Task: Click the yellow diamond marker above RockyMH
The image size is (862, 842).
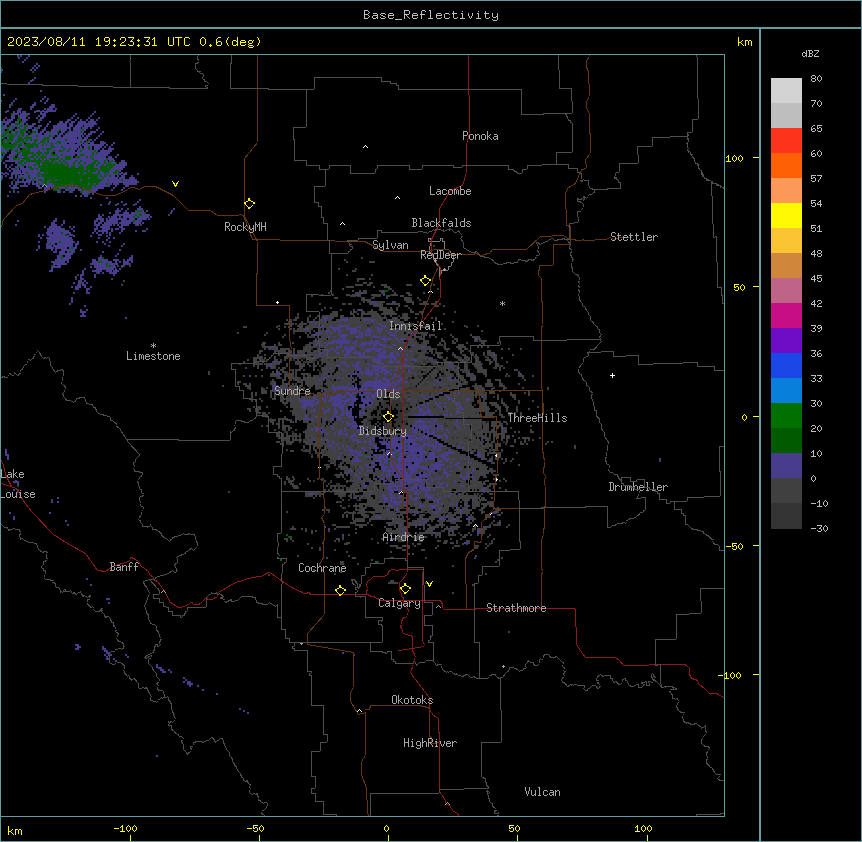Action: (250, 204)
